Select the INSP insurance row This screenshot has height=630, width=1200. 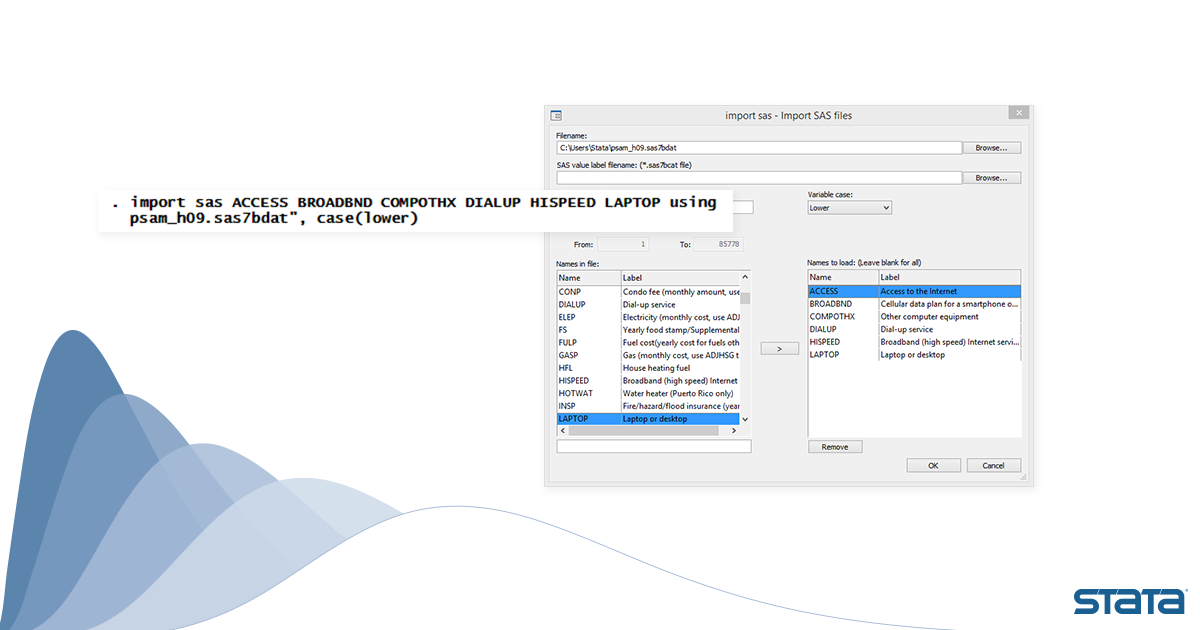coord(648,406)
